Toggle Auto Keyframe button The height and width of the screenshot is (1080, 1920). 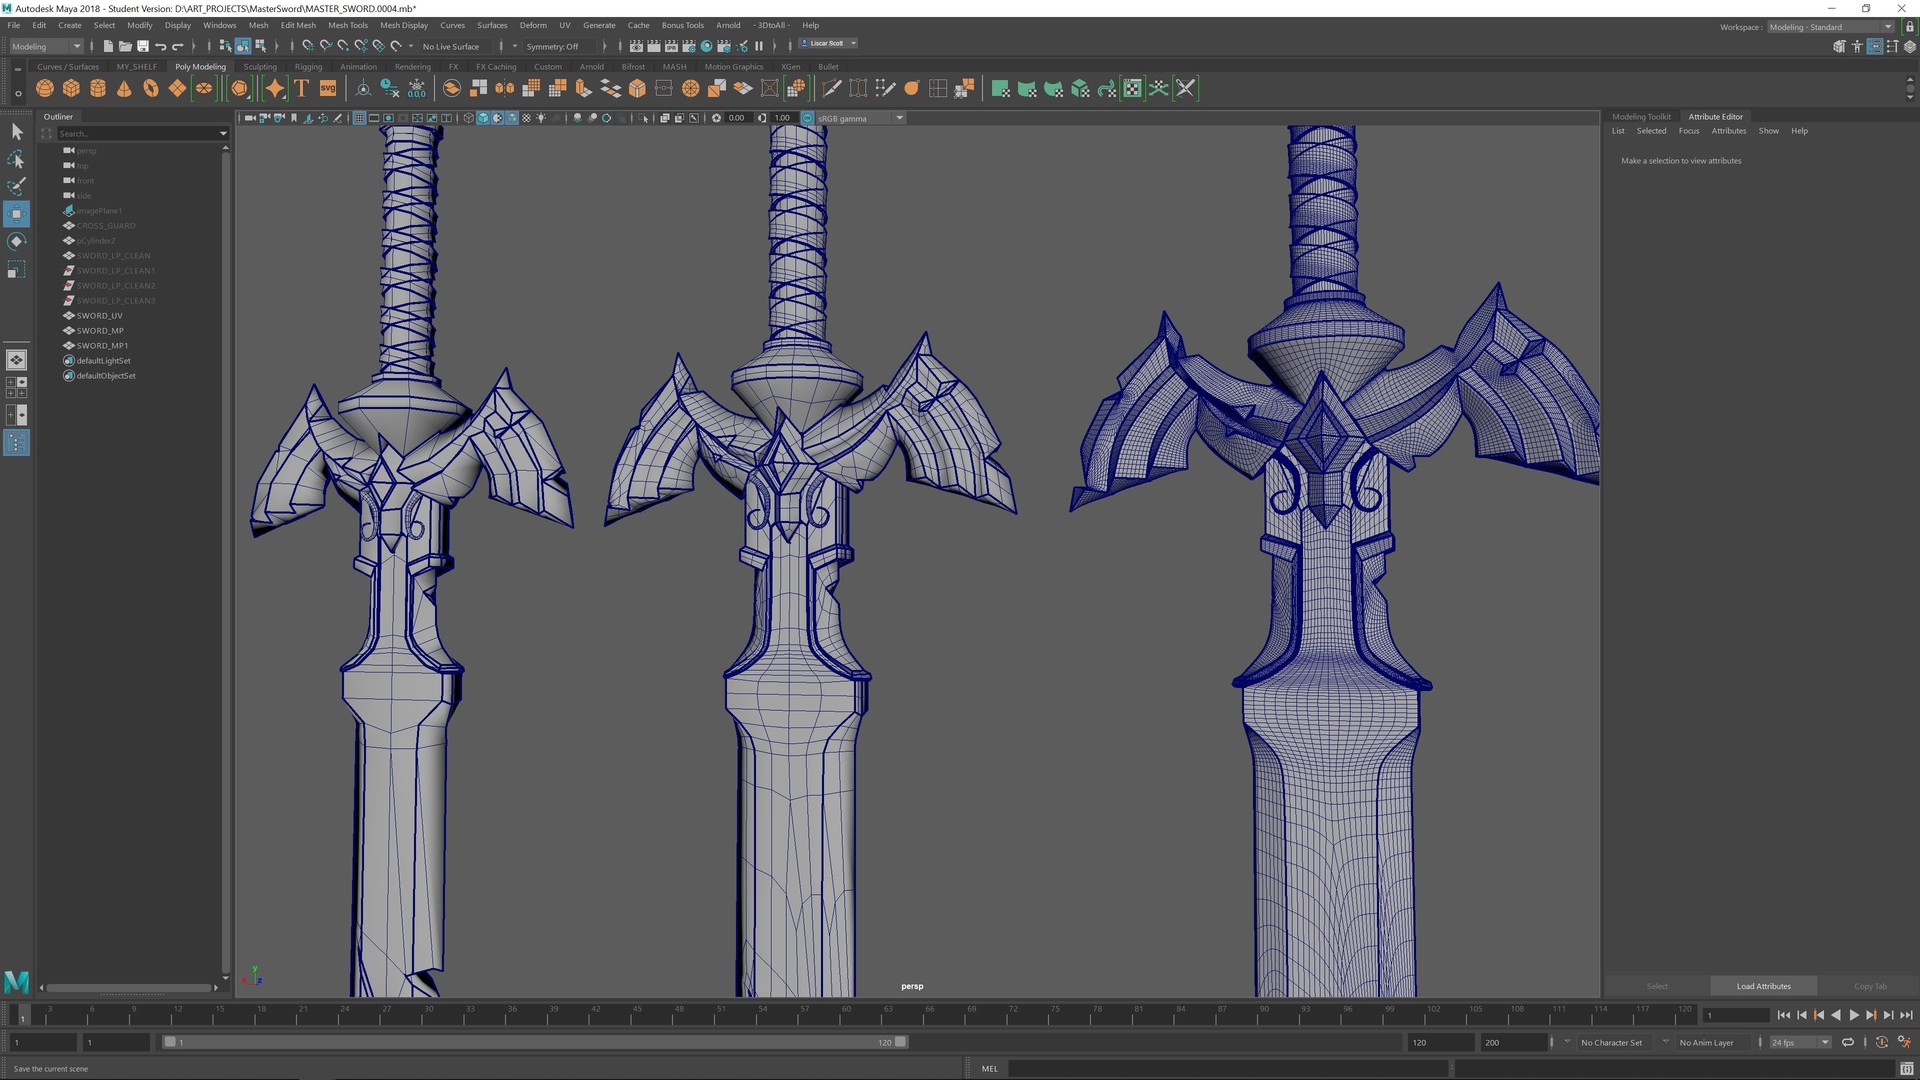1881,1042
